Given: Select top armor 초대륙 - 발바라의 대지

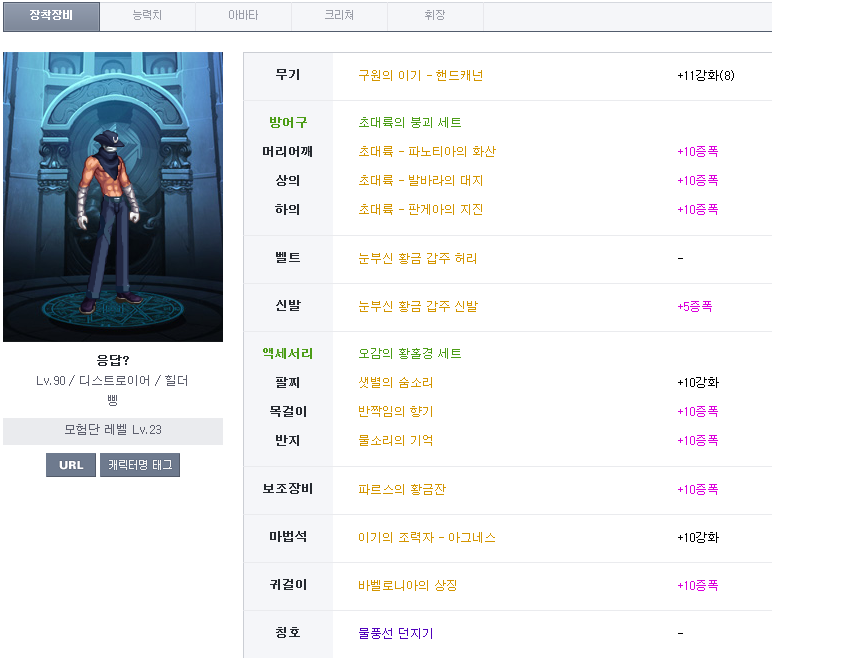Looking at the screenshot, I should coord(420,181).
